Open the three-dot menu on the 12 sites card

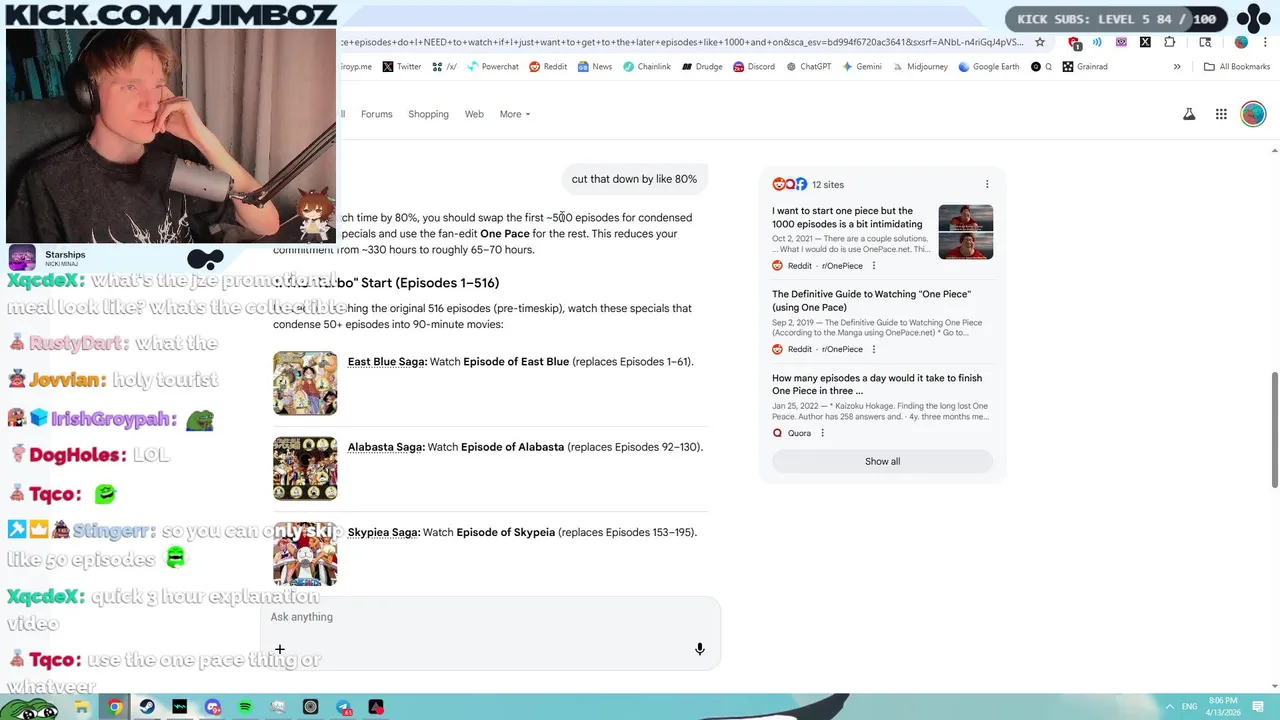pyautogui.click(x=987, y=184)
